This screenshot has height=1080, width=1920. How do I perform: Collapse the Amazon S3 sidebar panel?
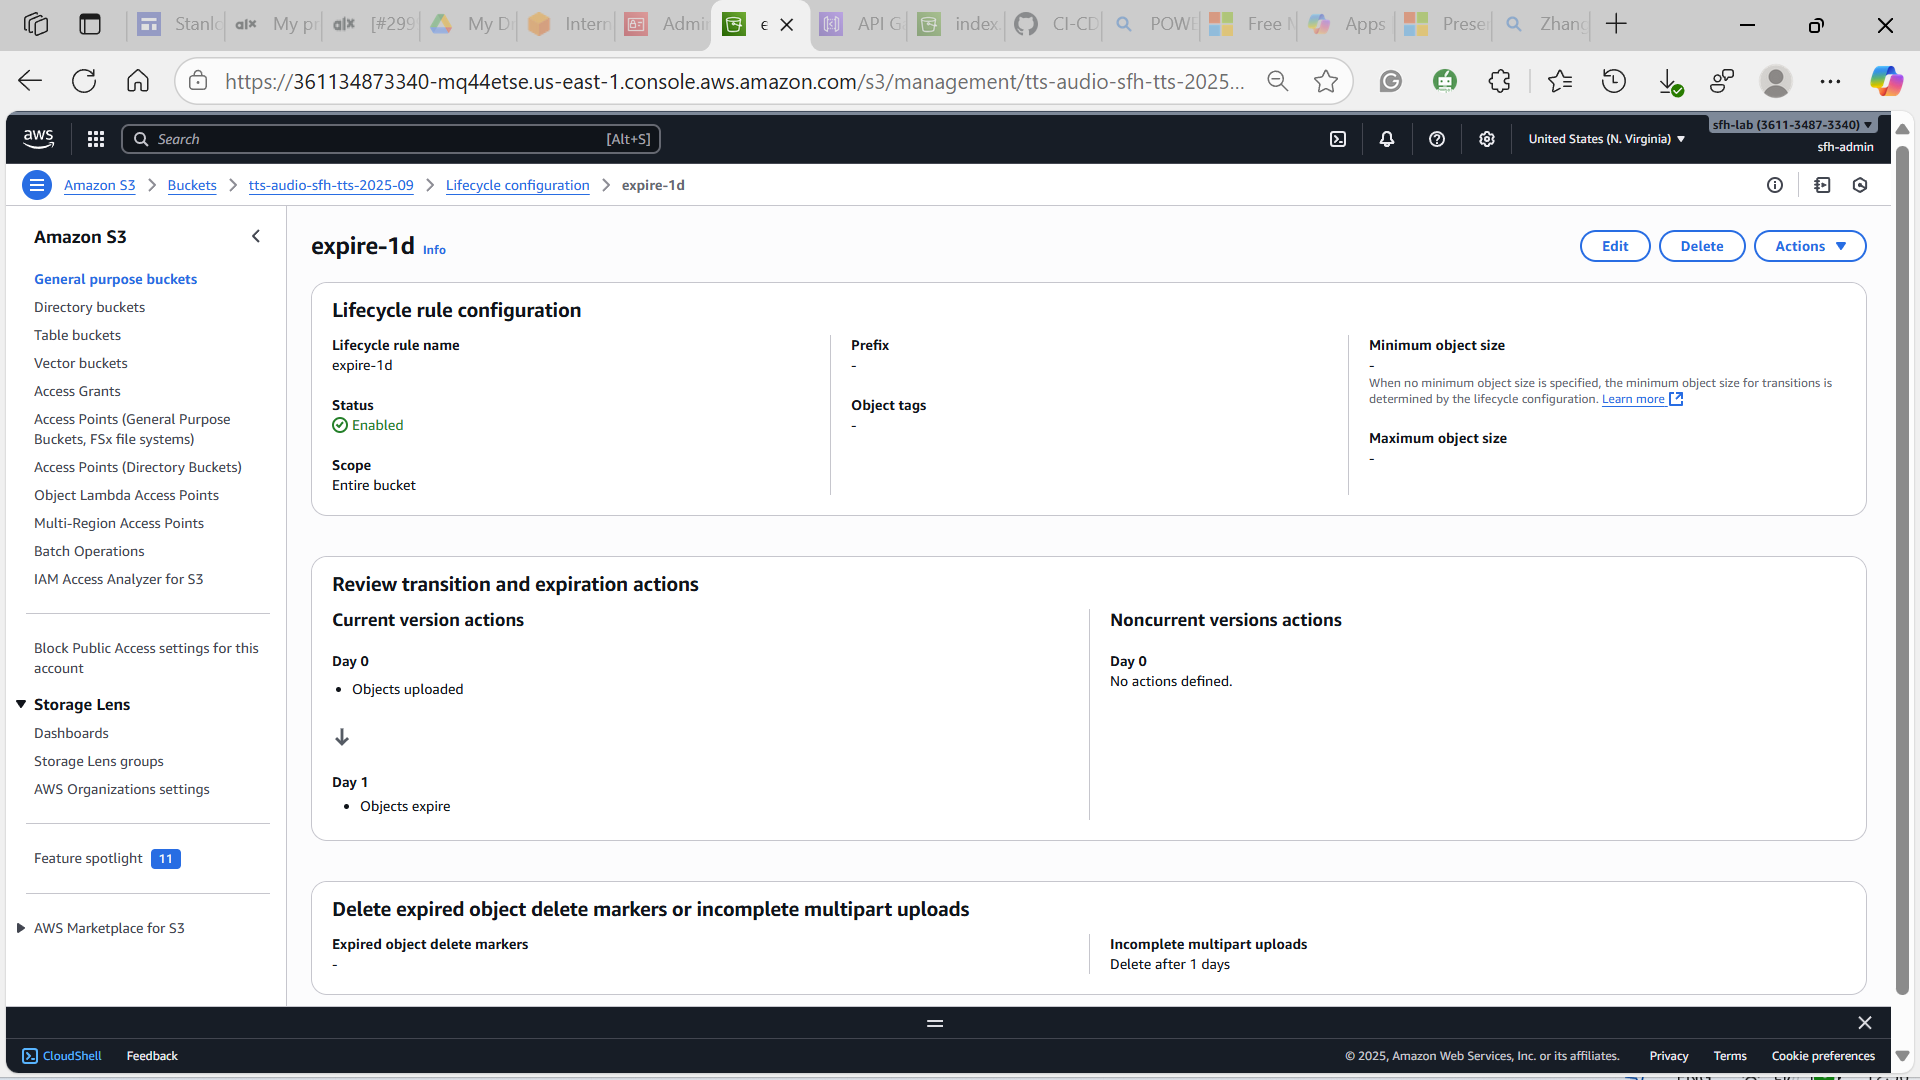[x=256, y=236]
